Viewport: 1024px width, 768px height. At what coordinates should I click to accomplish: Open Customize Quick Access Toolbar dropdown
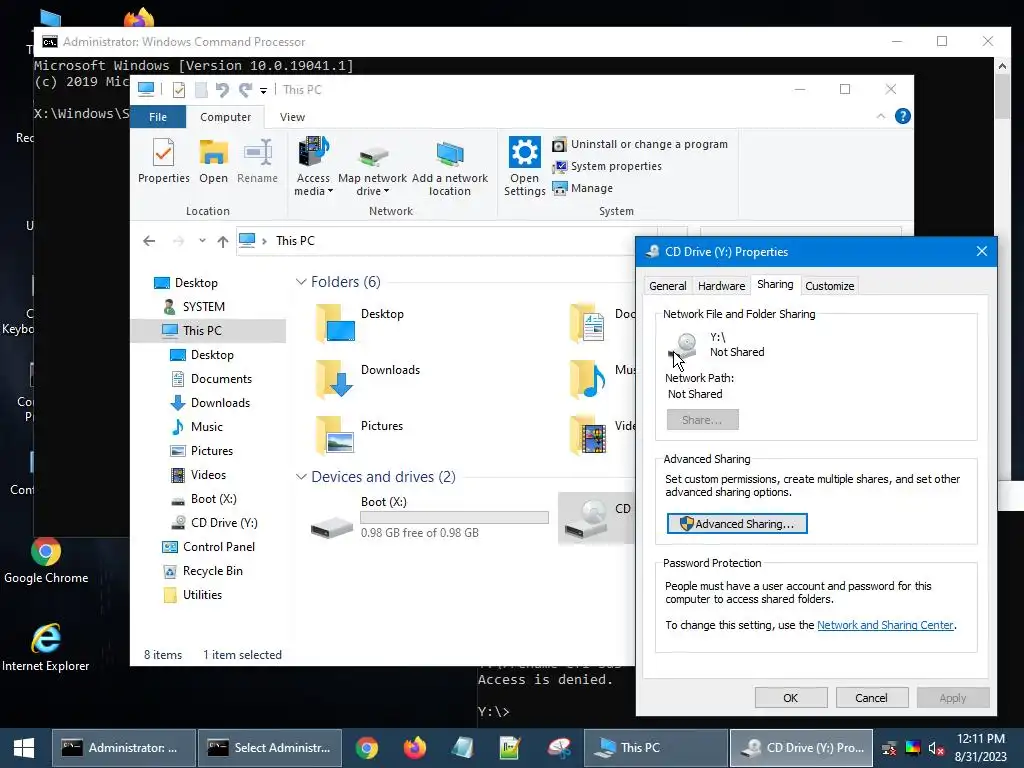[263, 91]
